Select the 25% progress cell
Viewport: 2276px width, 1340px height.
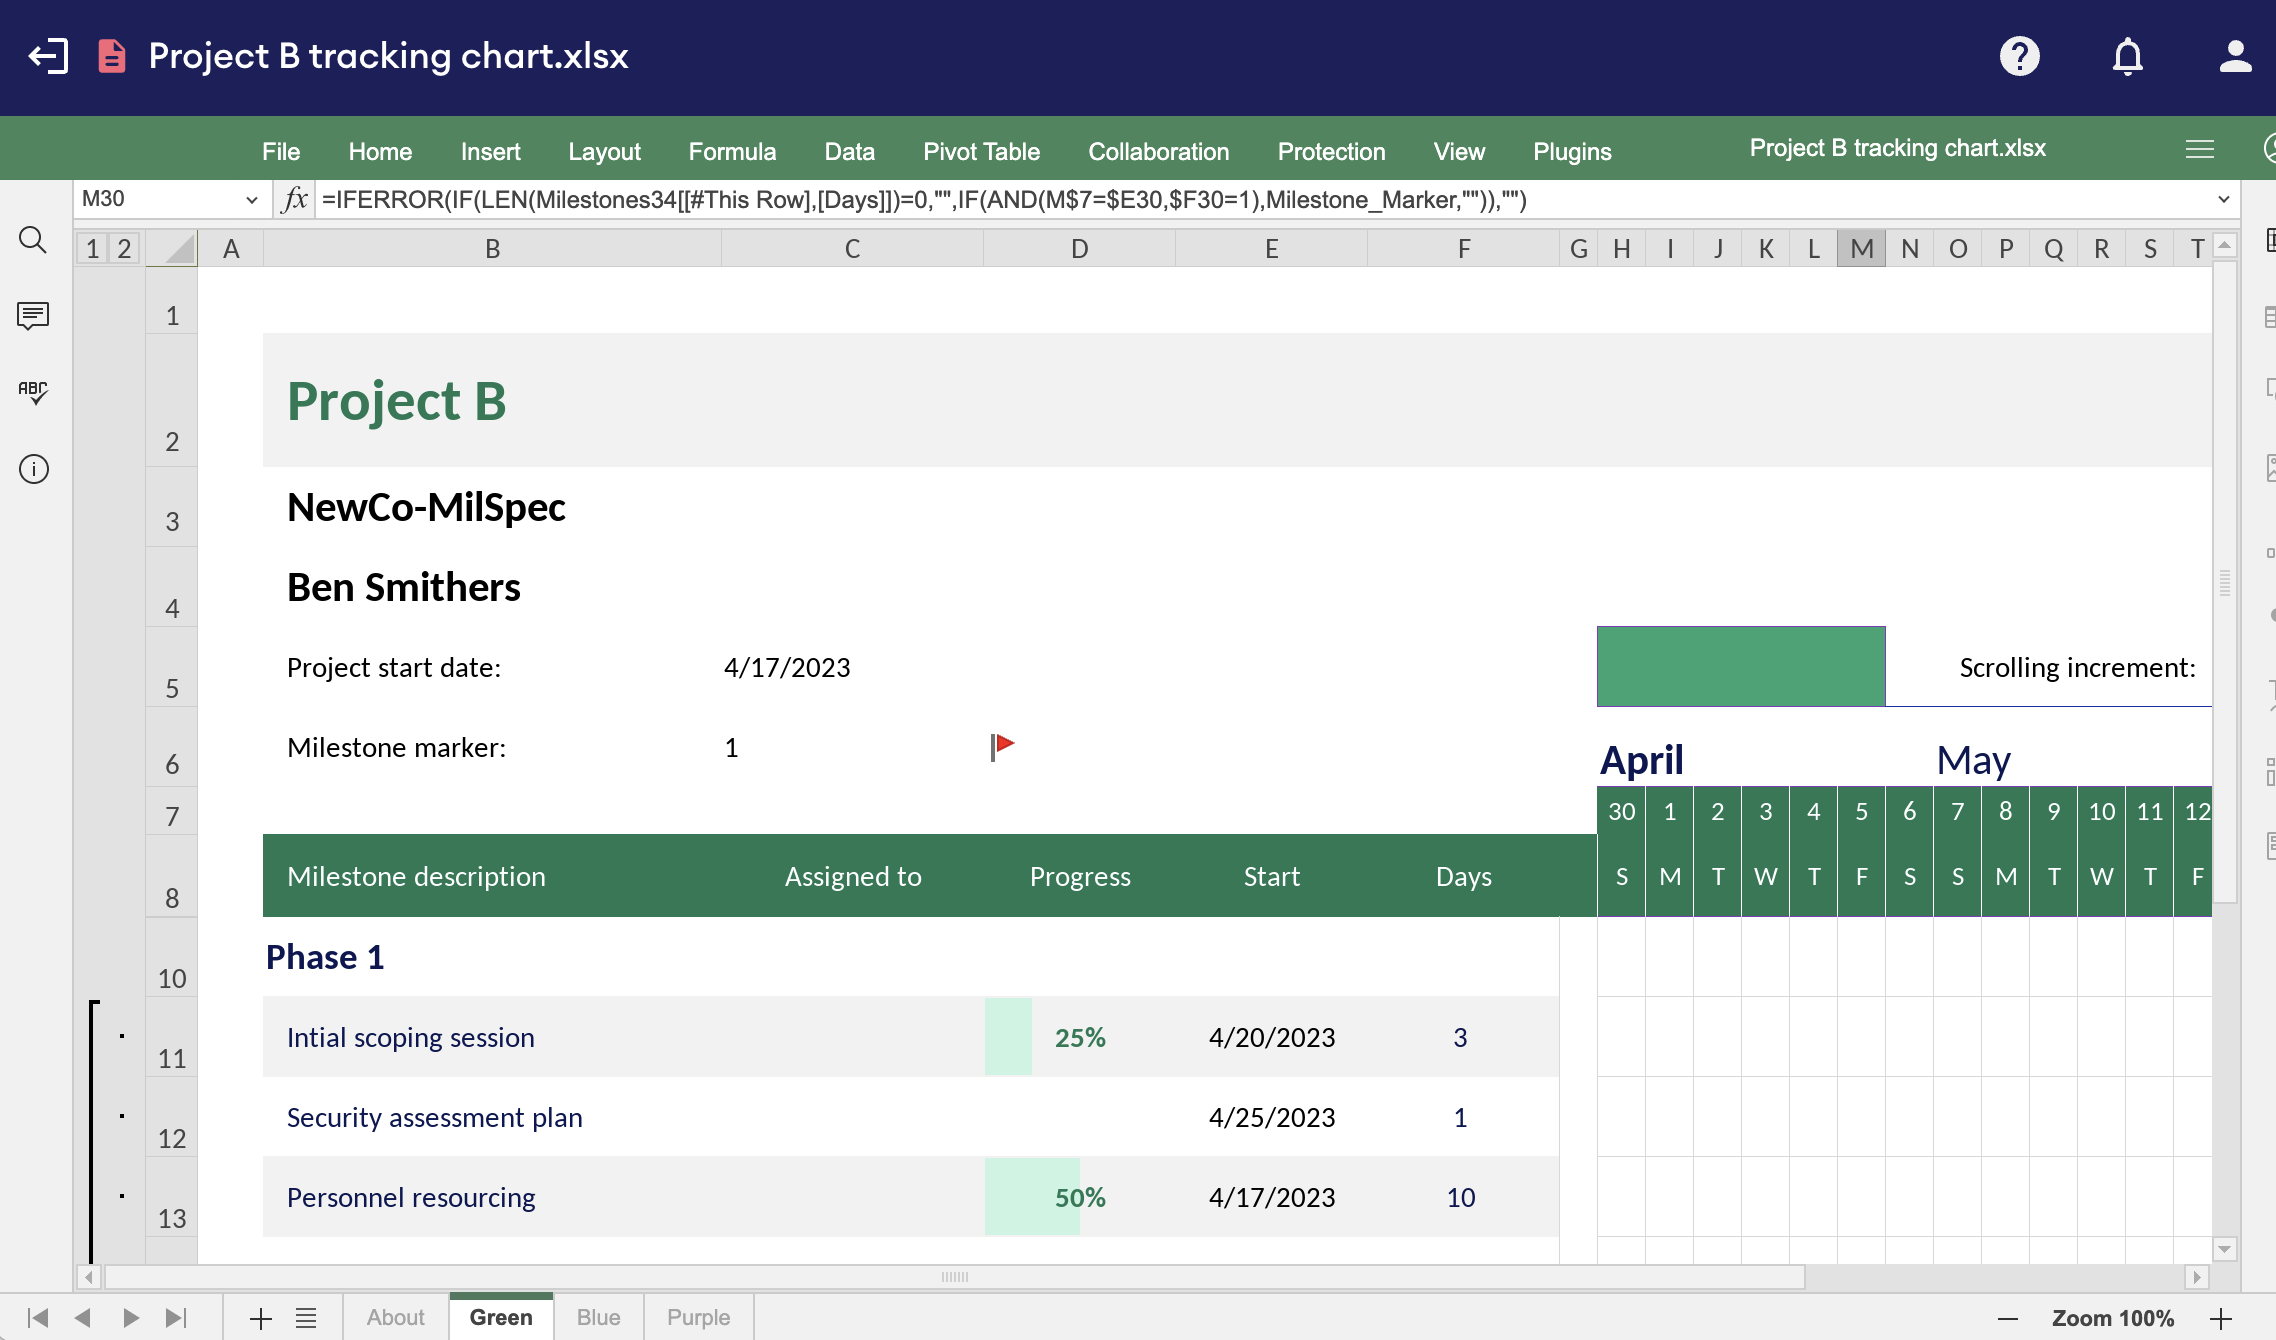[x=1080, y=1037]
